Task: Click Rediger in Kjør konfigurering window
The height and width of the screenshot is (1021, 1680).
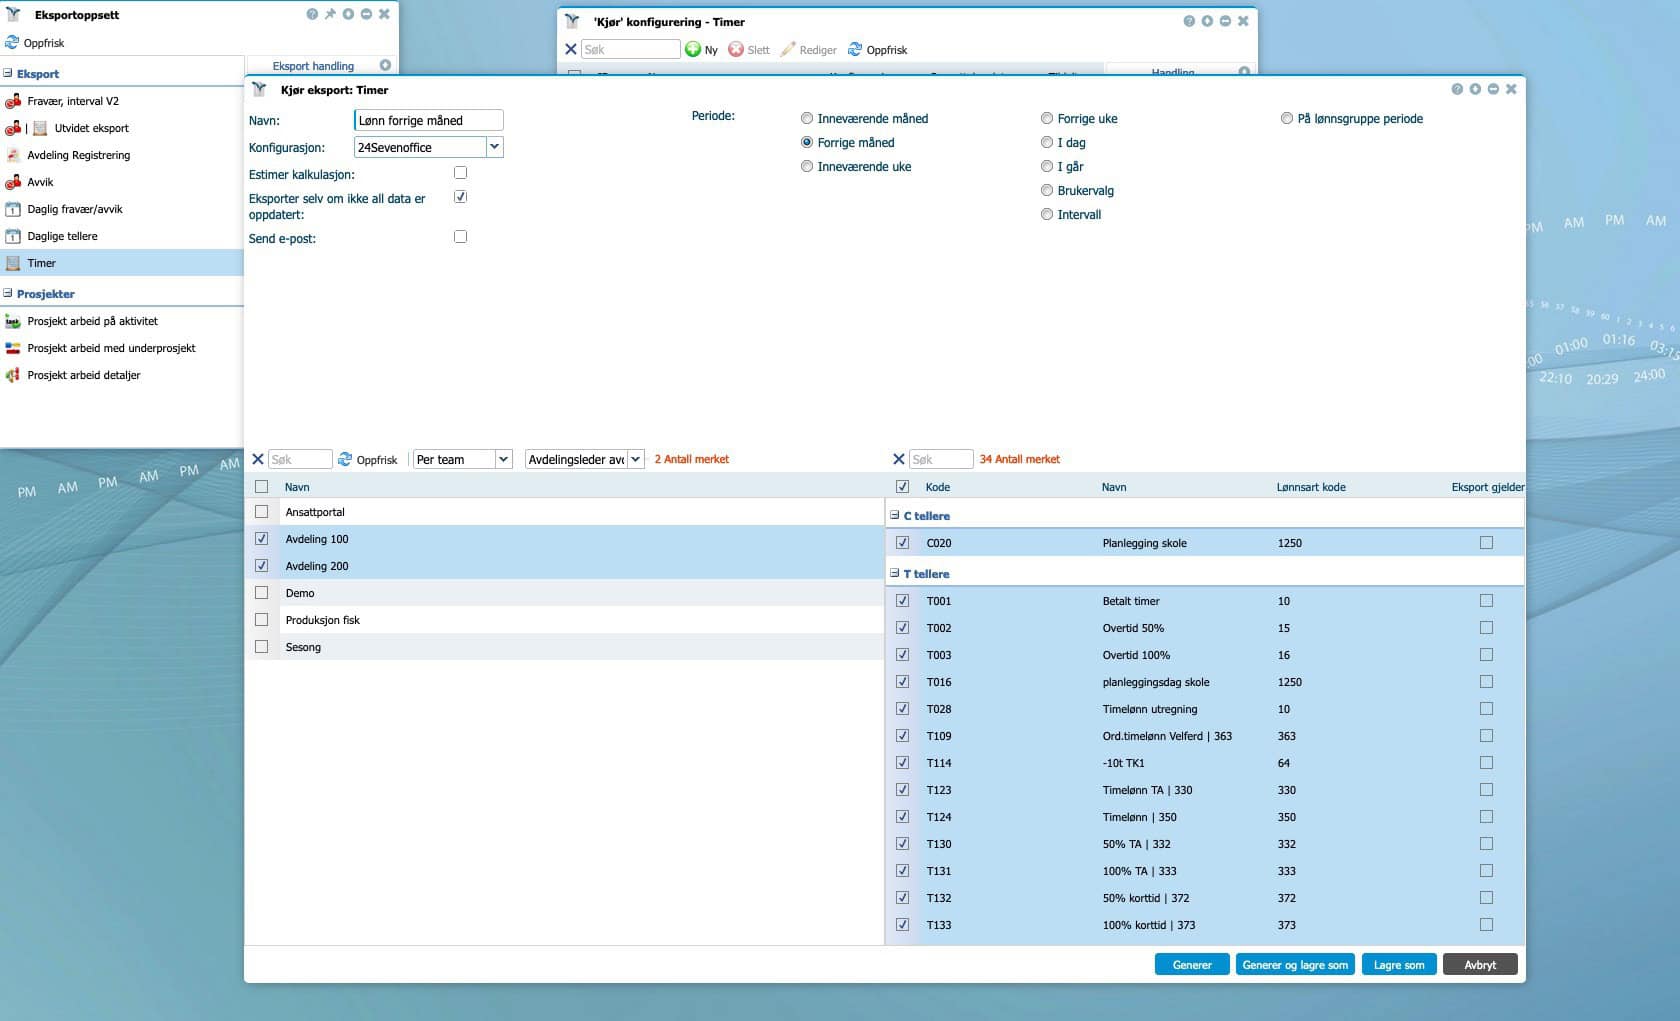Action: tap(808, 49)
